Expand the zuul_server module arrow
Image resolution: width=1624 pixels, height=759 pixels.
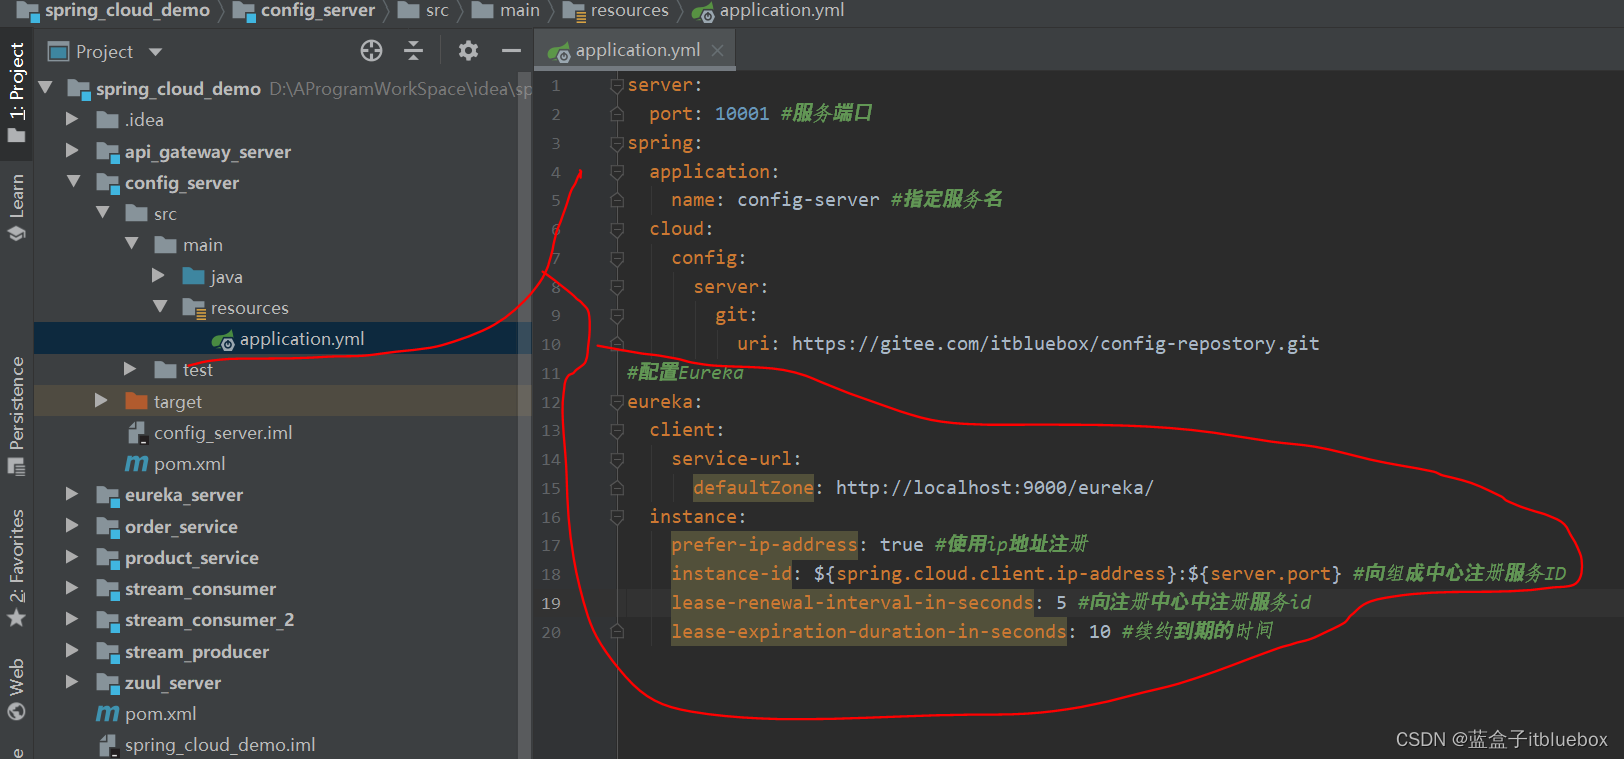tap(72, 682)
